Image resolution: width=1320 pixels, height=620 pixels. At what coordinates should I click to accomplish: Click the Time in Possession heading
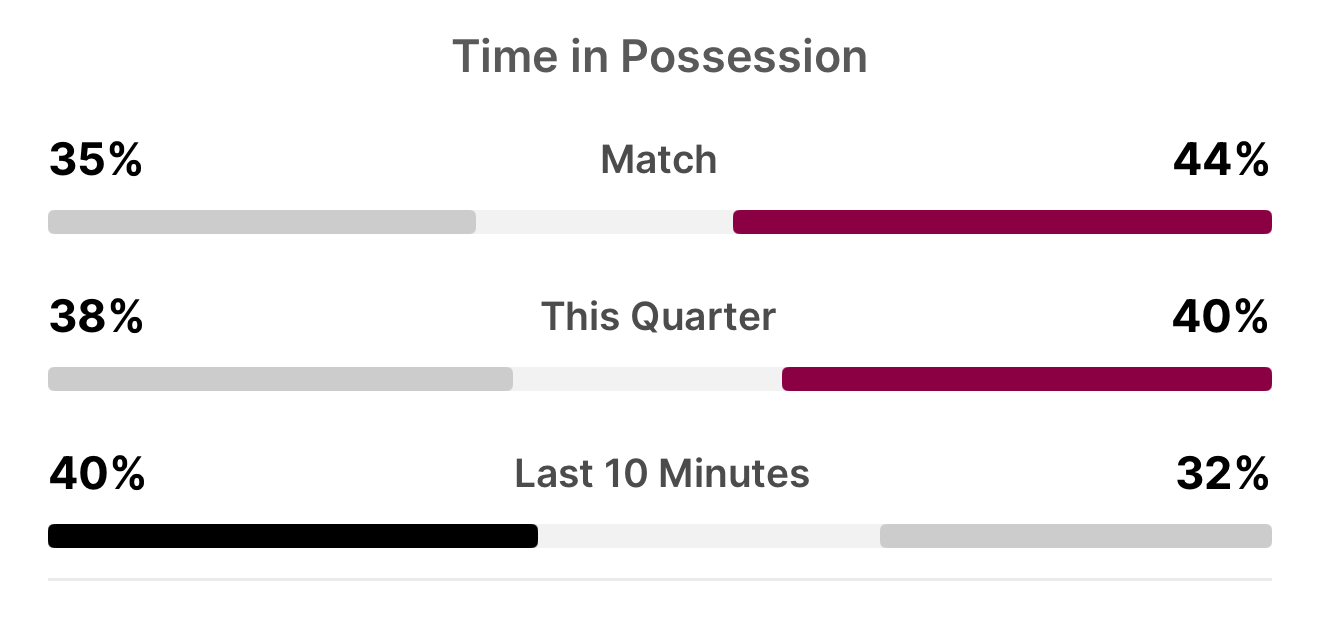pos(659,57)
